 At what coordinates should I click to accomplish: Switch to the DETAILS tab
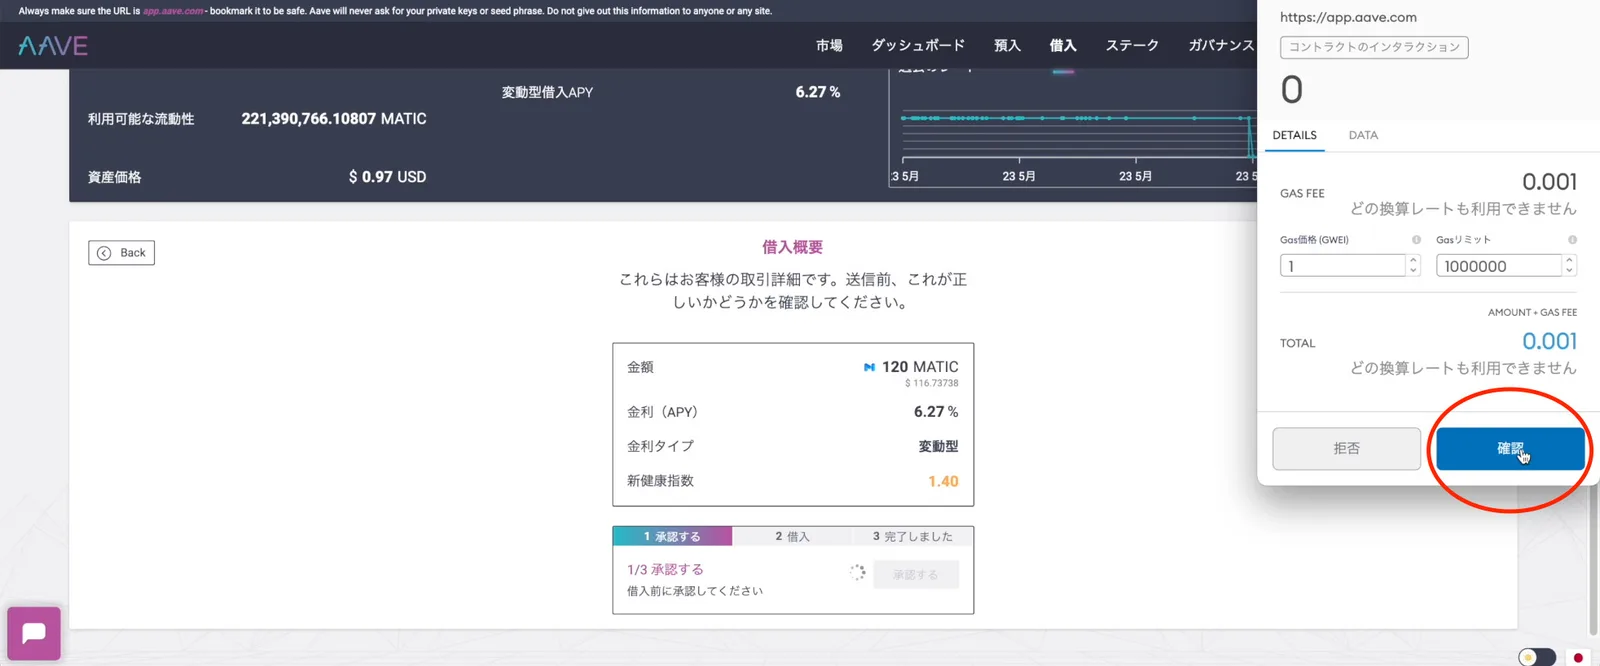(1294, 135)
